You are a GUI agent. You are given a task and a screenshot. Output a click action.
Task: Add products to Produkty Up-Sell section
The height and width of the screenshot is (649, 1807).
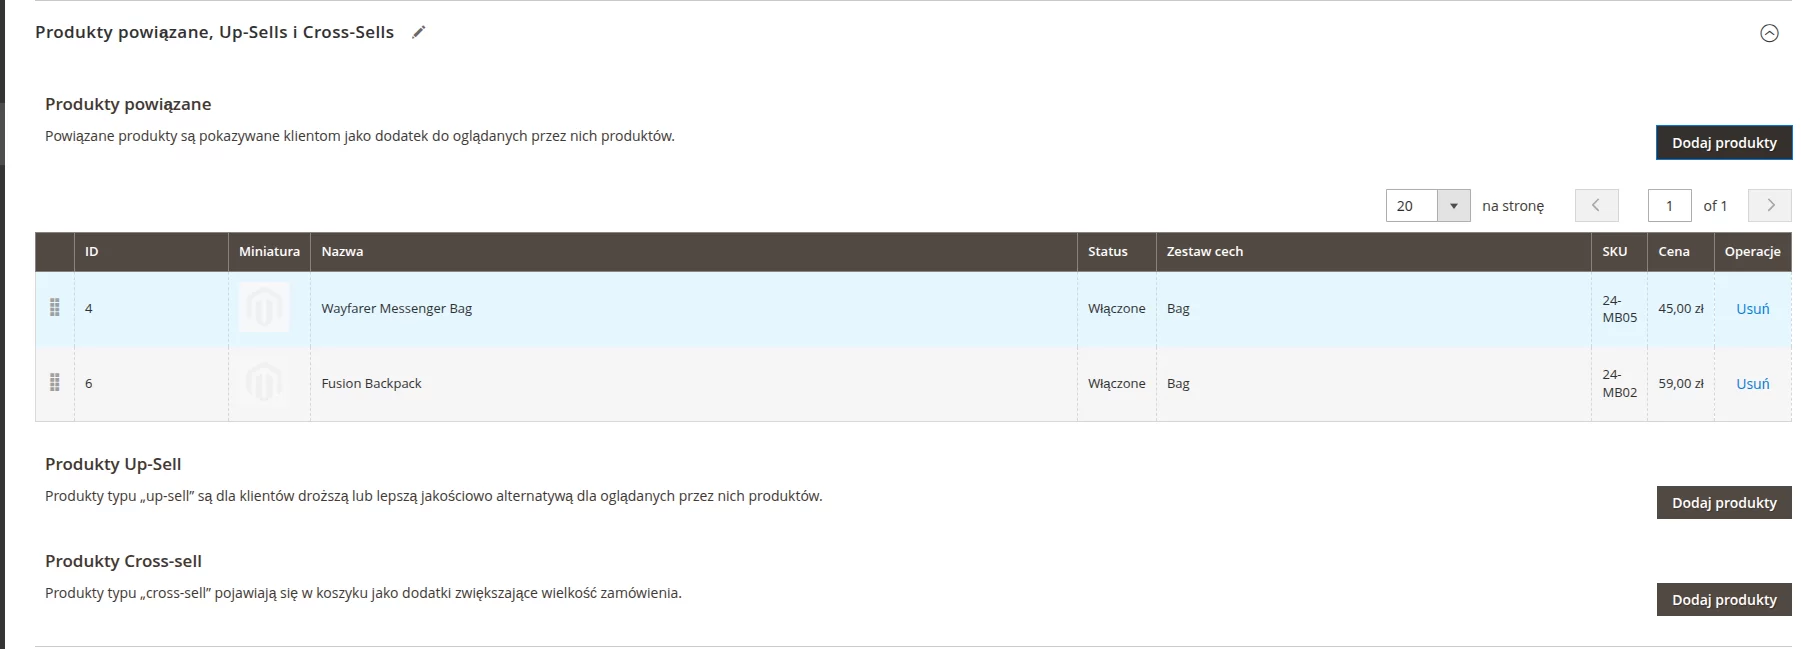1723,503
